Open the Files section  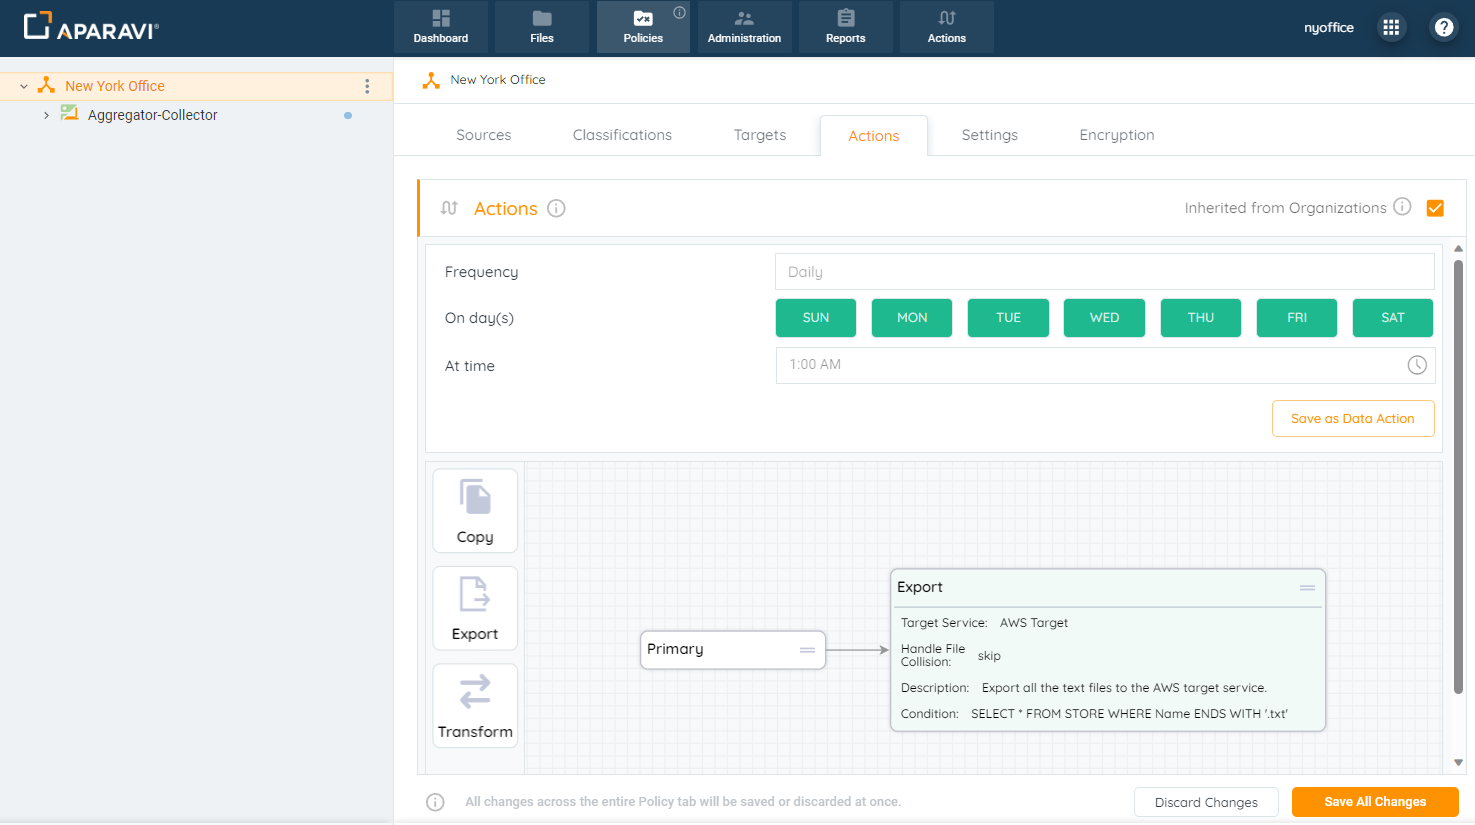(542, 27)
